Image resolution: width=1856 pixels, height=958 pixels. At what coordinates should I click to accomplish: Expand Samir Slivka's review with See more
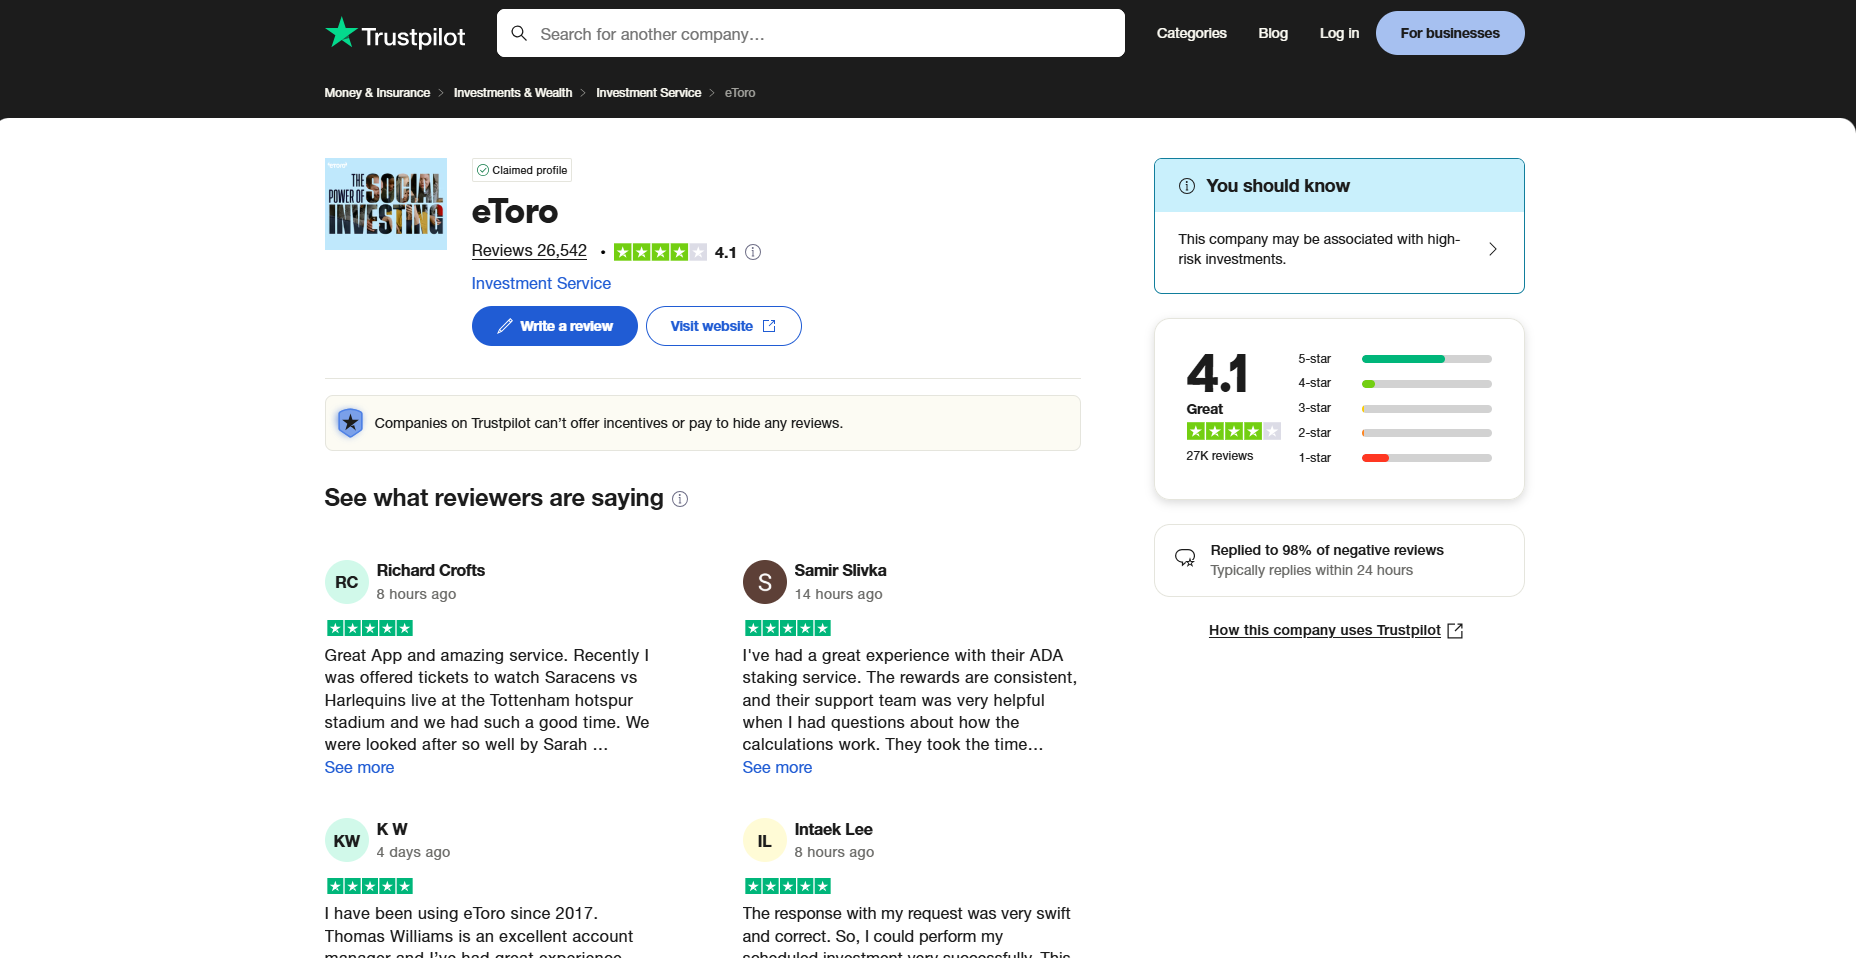[777, 768]
